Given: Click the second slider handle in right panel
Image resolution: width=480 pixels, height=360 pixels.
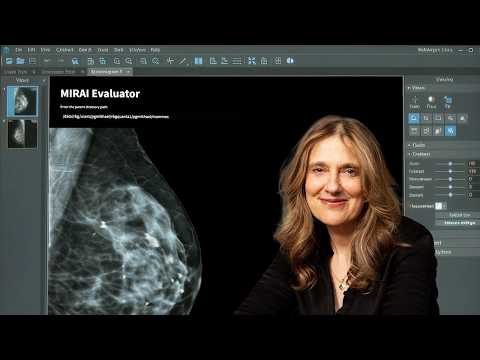Looking at the screenshot, I should (x=450, y=171).
